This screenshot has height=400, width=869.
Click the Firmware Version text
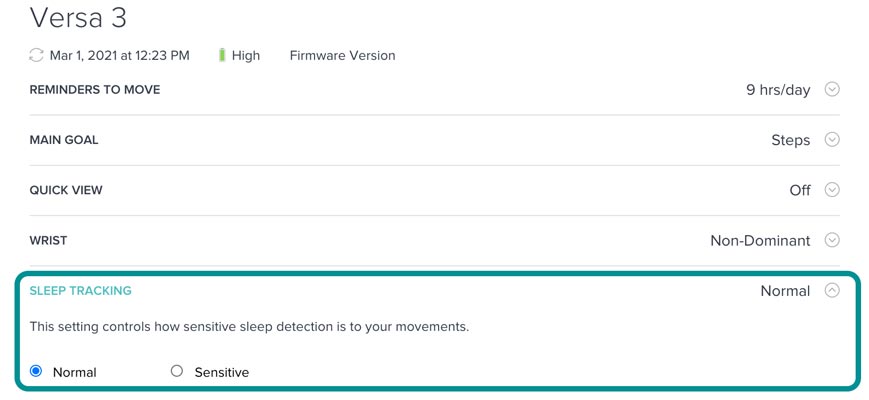[342, 56]
